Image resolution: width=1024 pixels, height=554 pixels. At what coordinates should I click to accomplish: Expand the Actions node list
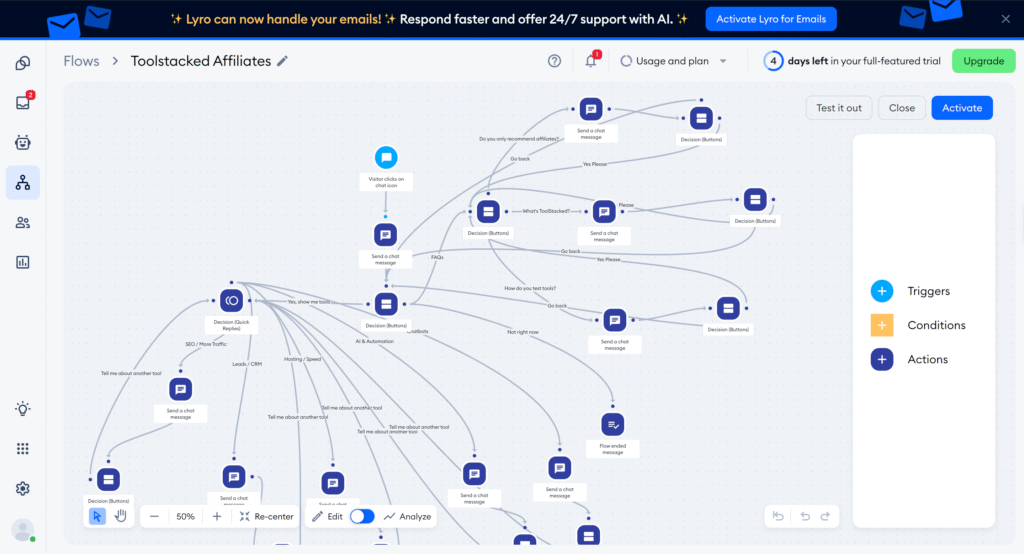[881, 359]
